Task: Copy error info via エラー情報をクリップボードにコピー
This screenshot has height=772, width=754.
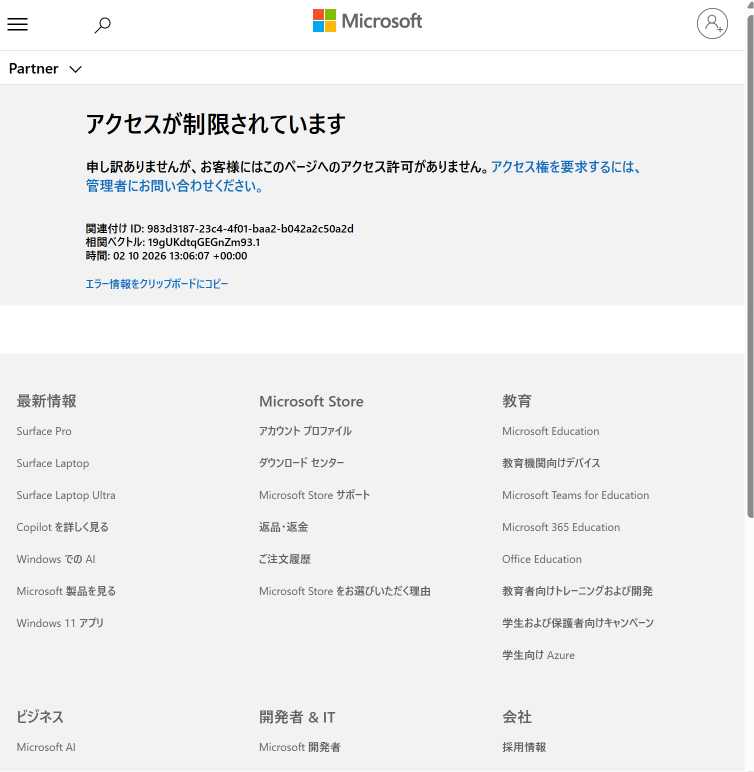Action: (x=157, y=284)
